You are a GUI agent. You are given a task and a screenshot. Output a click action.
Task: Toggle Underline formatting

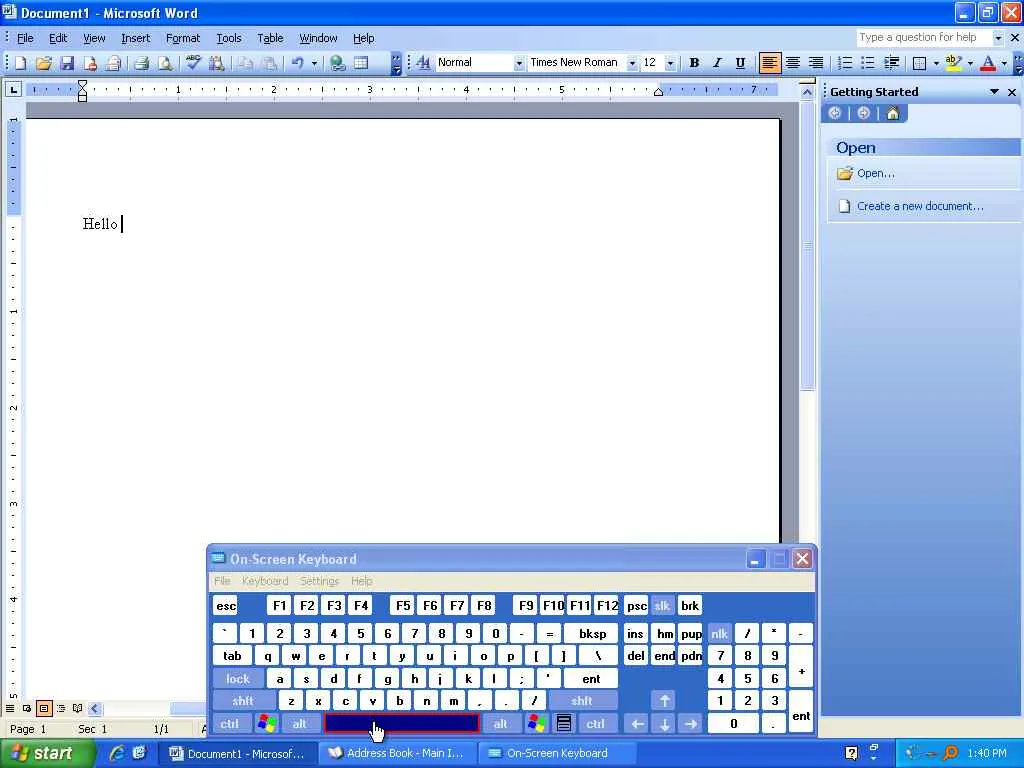(x=740, y=63)
